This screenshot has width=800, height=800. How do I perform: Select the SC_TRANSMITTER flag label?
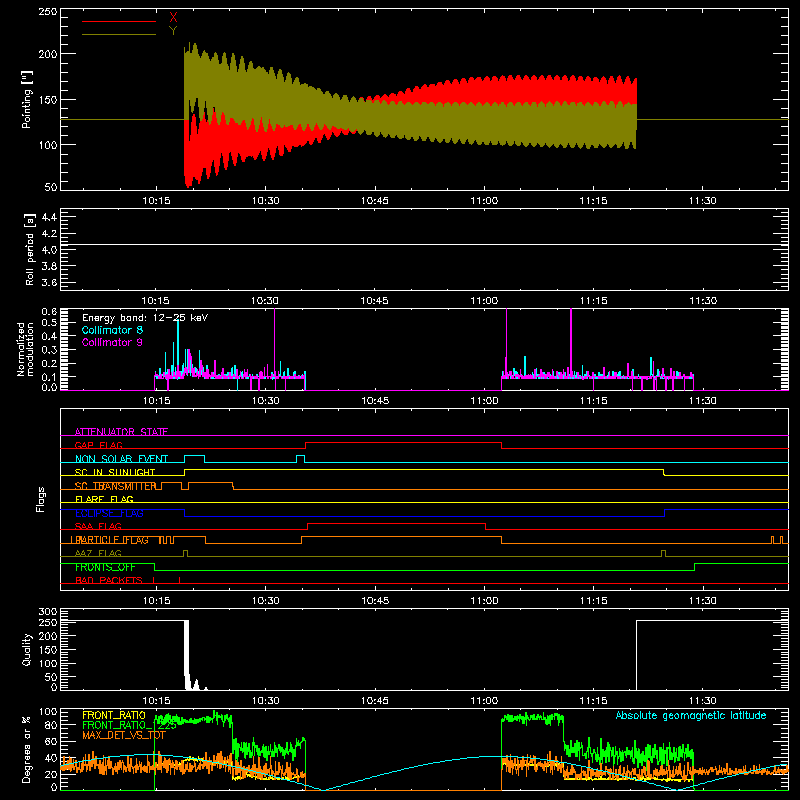click(115, 486)
